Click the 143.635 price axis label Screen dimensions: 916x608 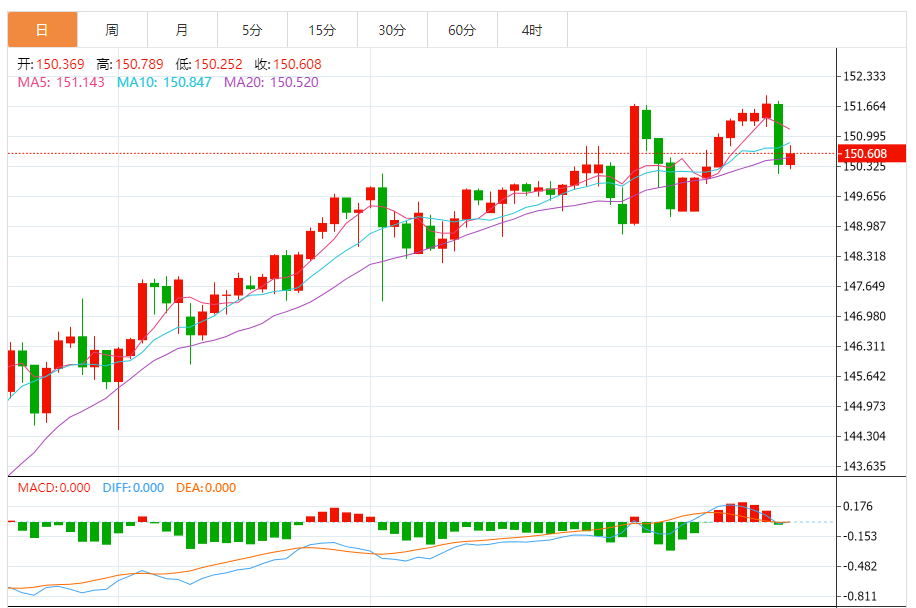pos(864,467)
